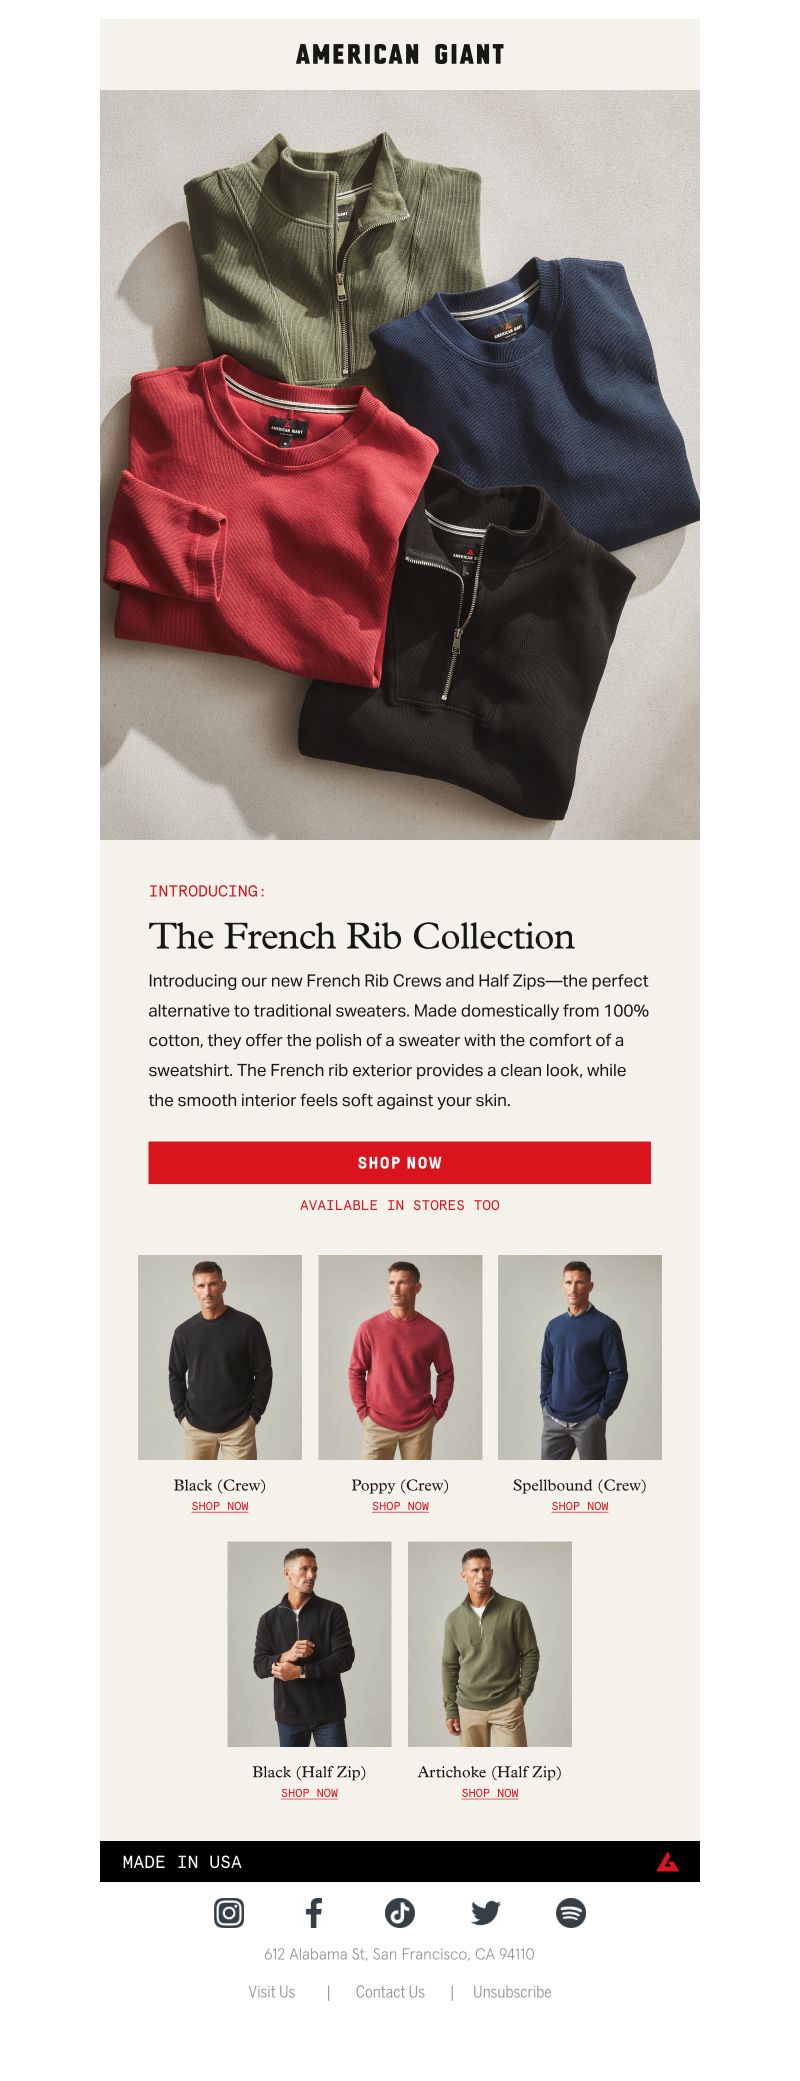Screen dimensions: 800x2081
Task: Shop now under Black (Crew)
Action: [220, 1506]
